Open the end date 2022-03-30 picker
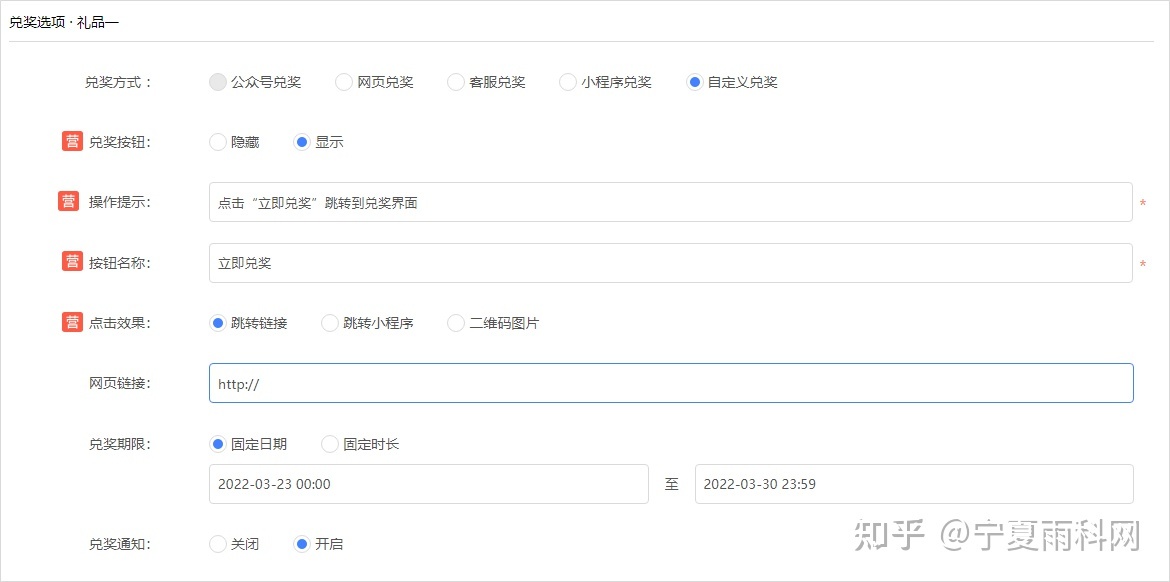Viewport: 1170px width, 582px height. (x=913, y=484)
